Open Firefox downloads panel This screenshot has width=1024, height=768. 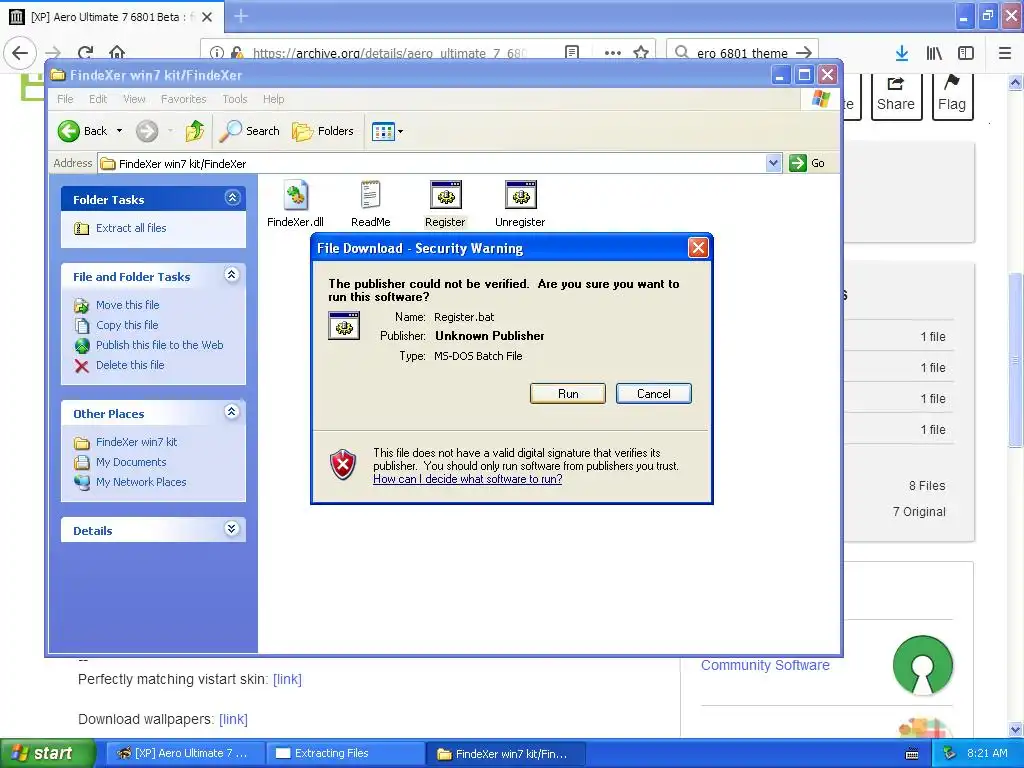(x=902, y=53)
